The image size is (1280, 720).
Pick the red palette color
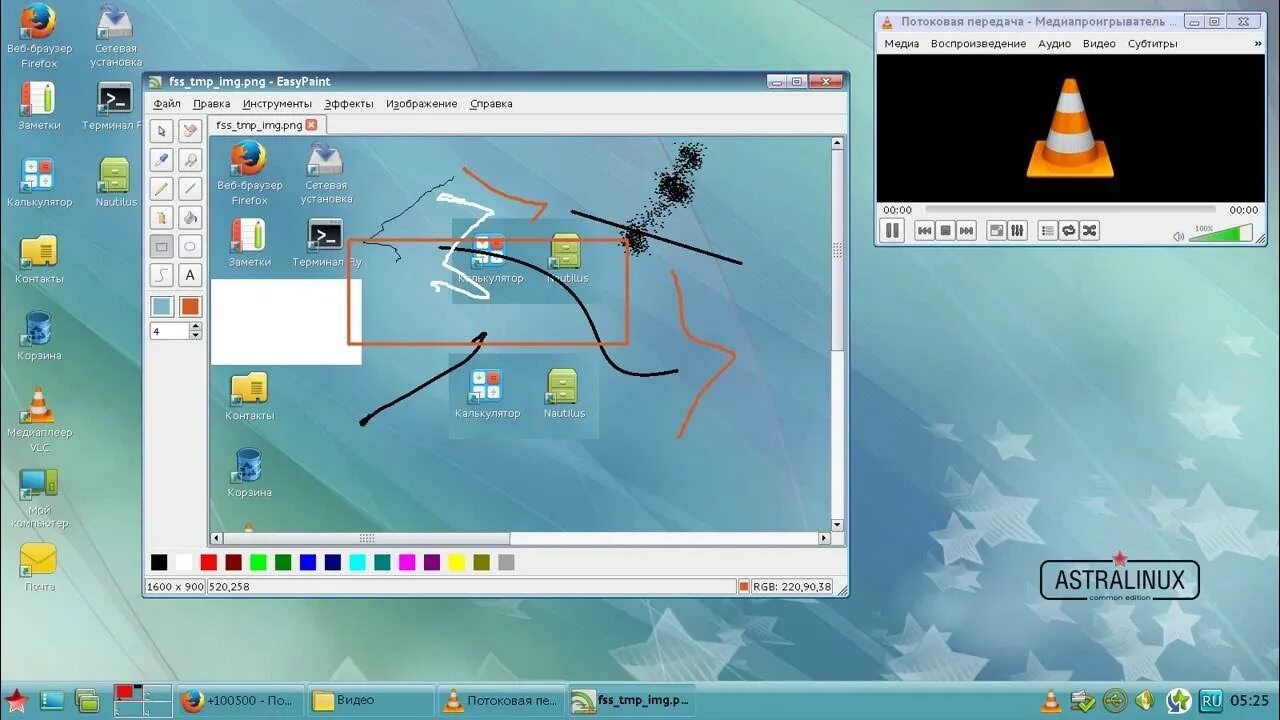[209, 563]
